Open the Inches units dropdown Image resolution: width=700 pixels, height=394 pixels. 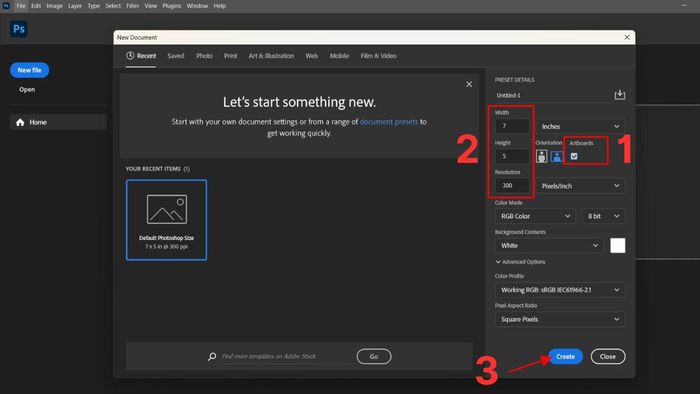[x=580, y=126]
